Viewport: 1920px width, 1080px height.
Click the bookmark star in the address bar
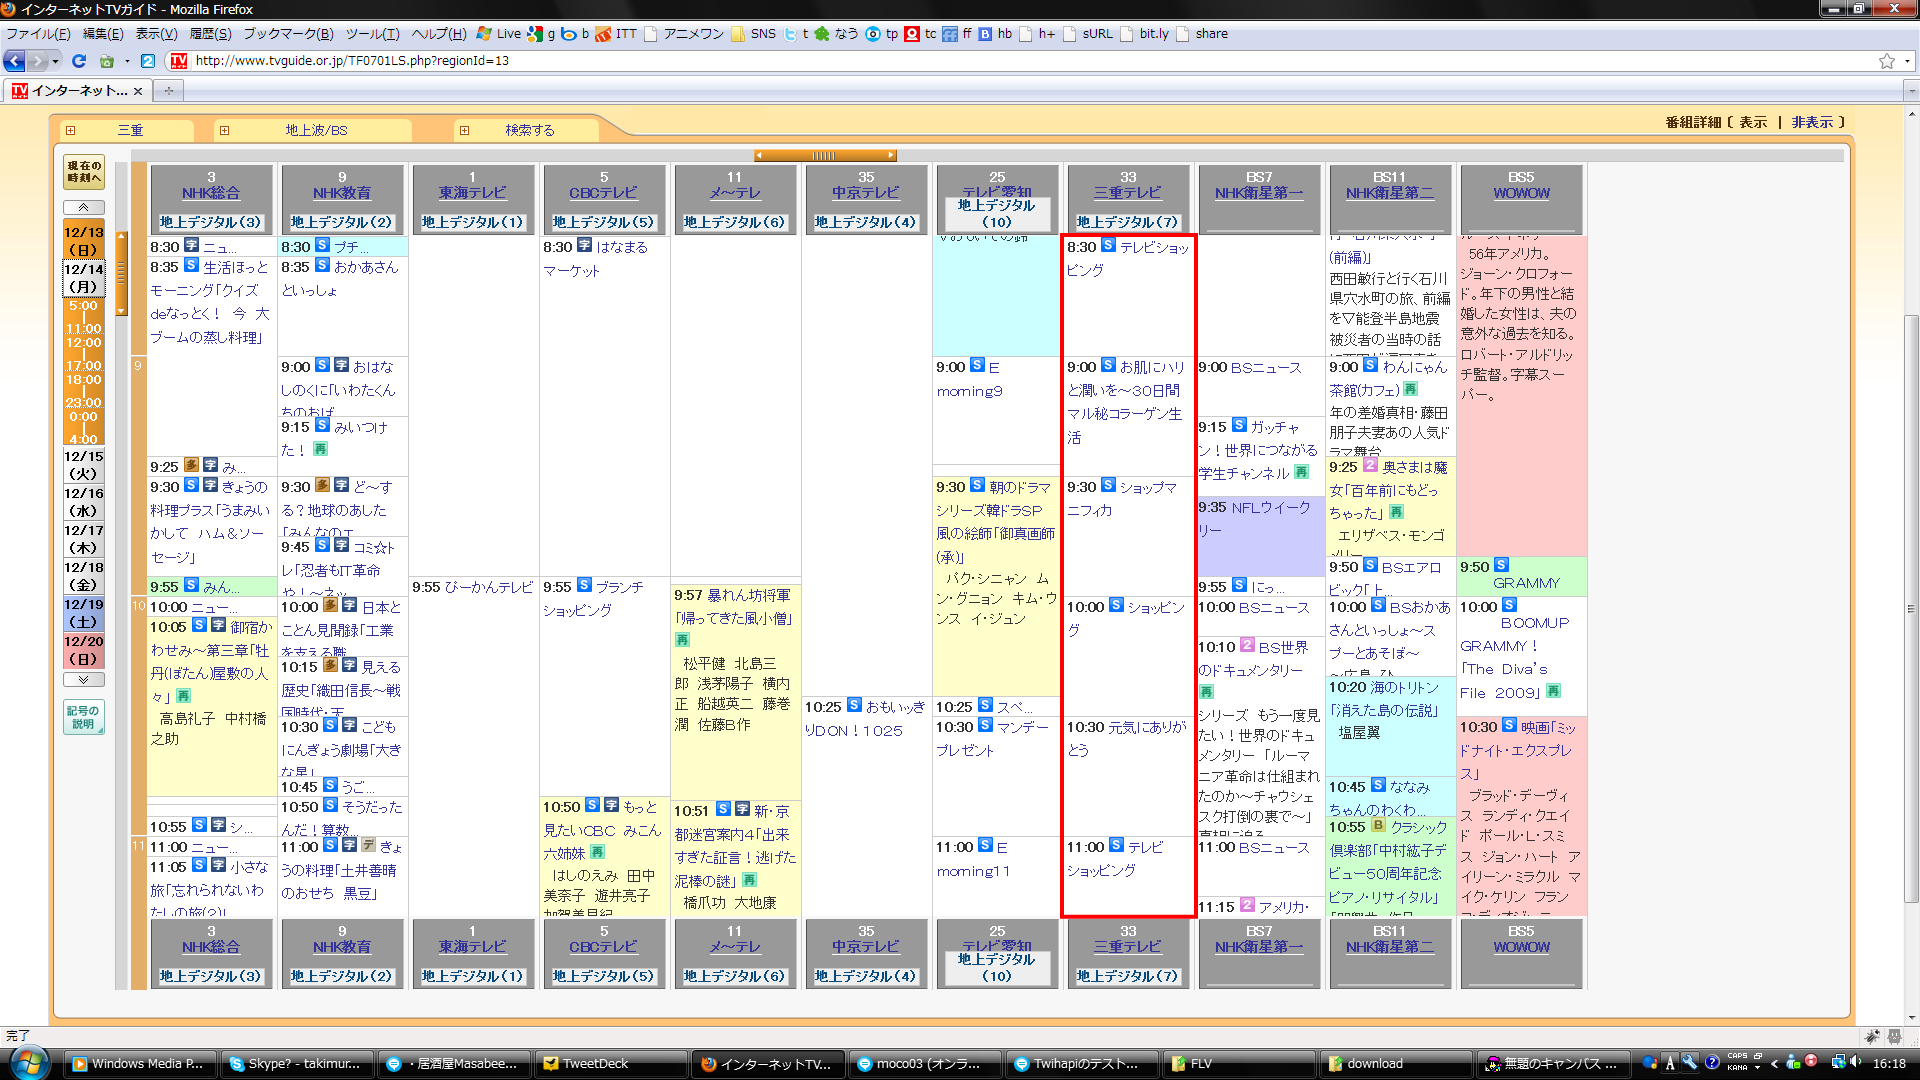point(1886,61)
